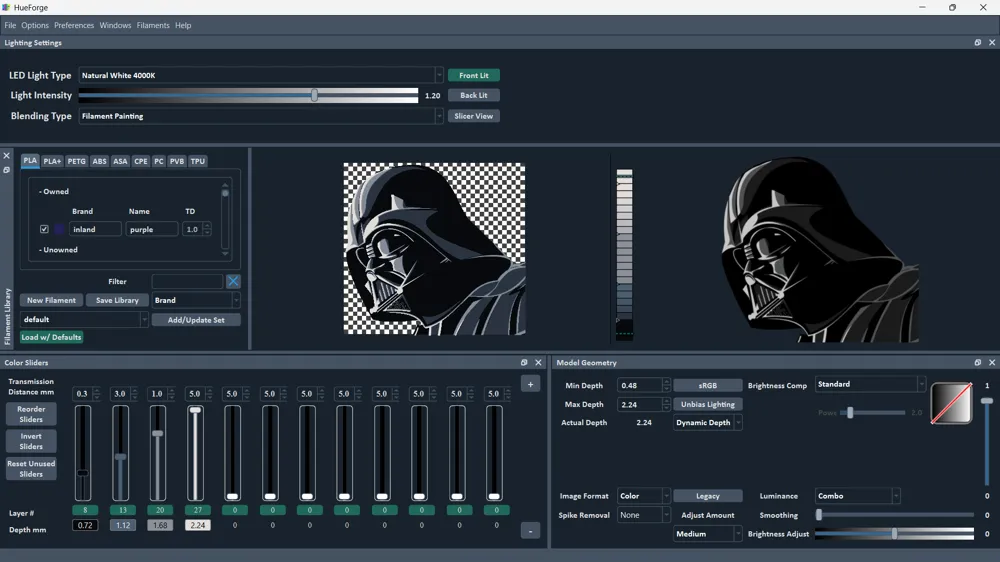Open the Filaments menu

[153, 26]
